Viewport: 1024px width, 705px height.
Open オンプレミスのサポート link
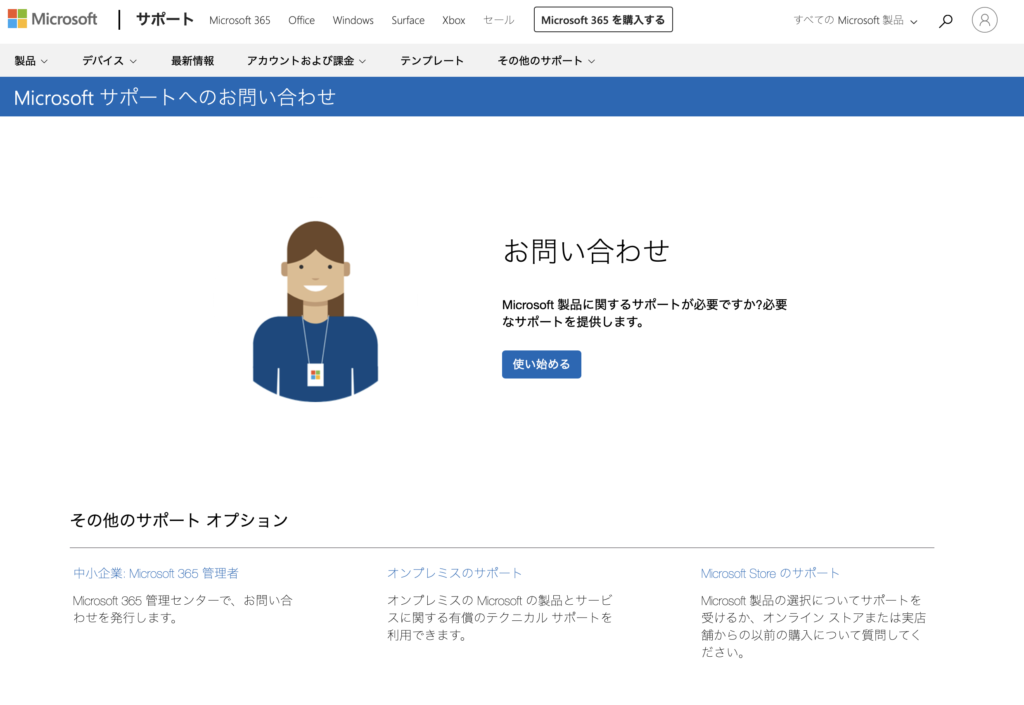pos(454,573)
